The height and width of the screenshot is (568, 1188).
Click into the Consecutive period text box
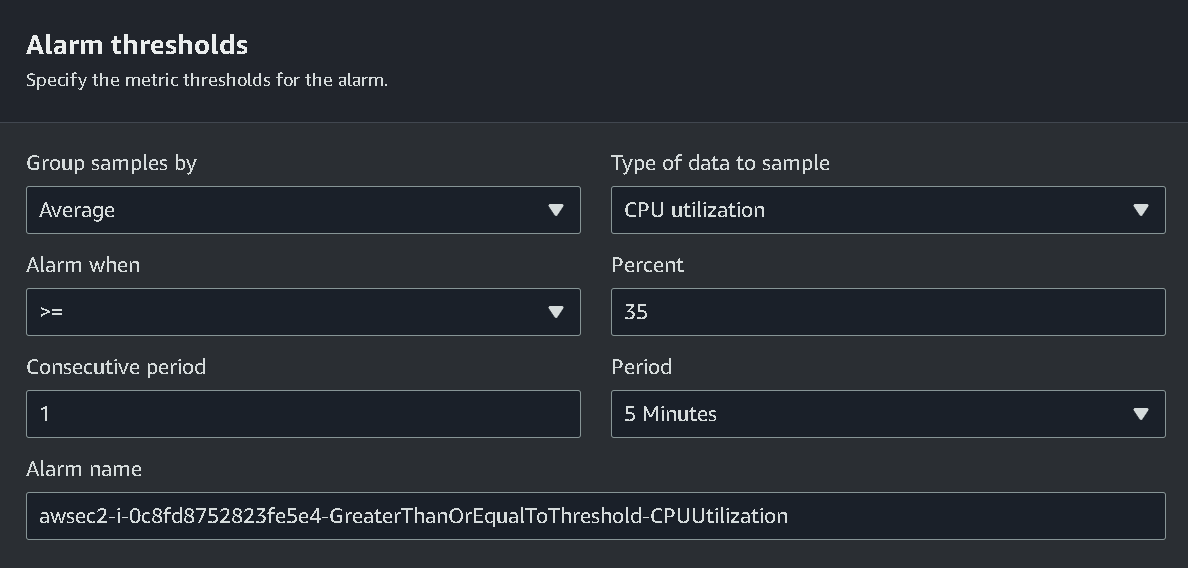point(303,414)
